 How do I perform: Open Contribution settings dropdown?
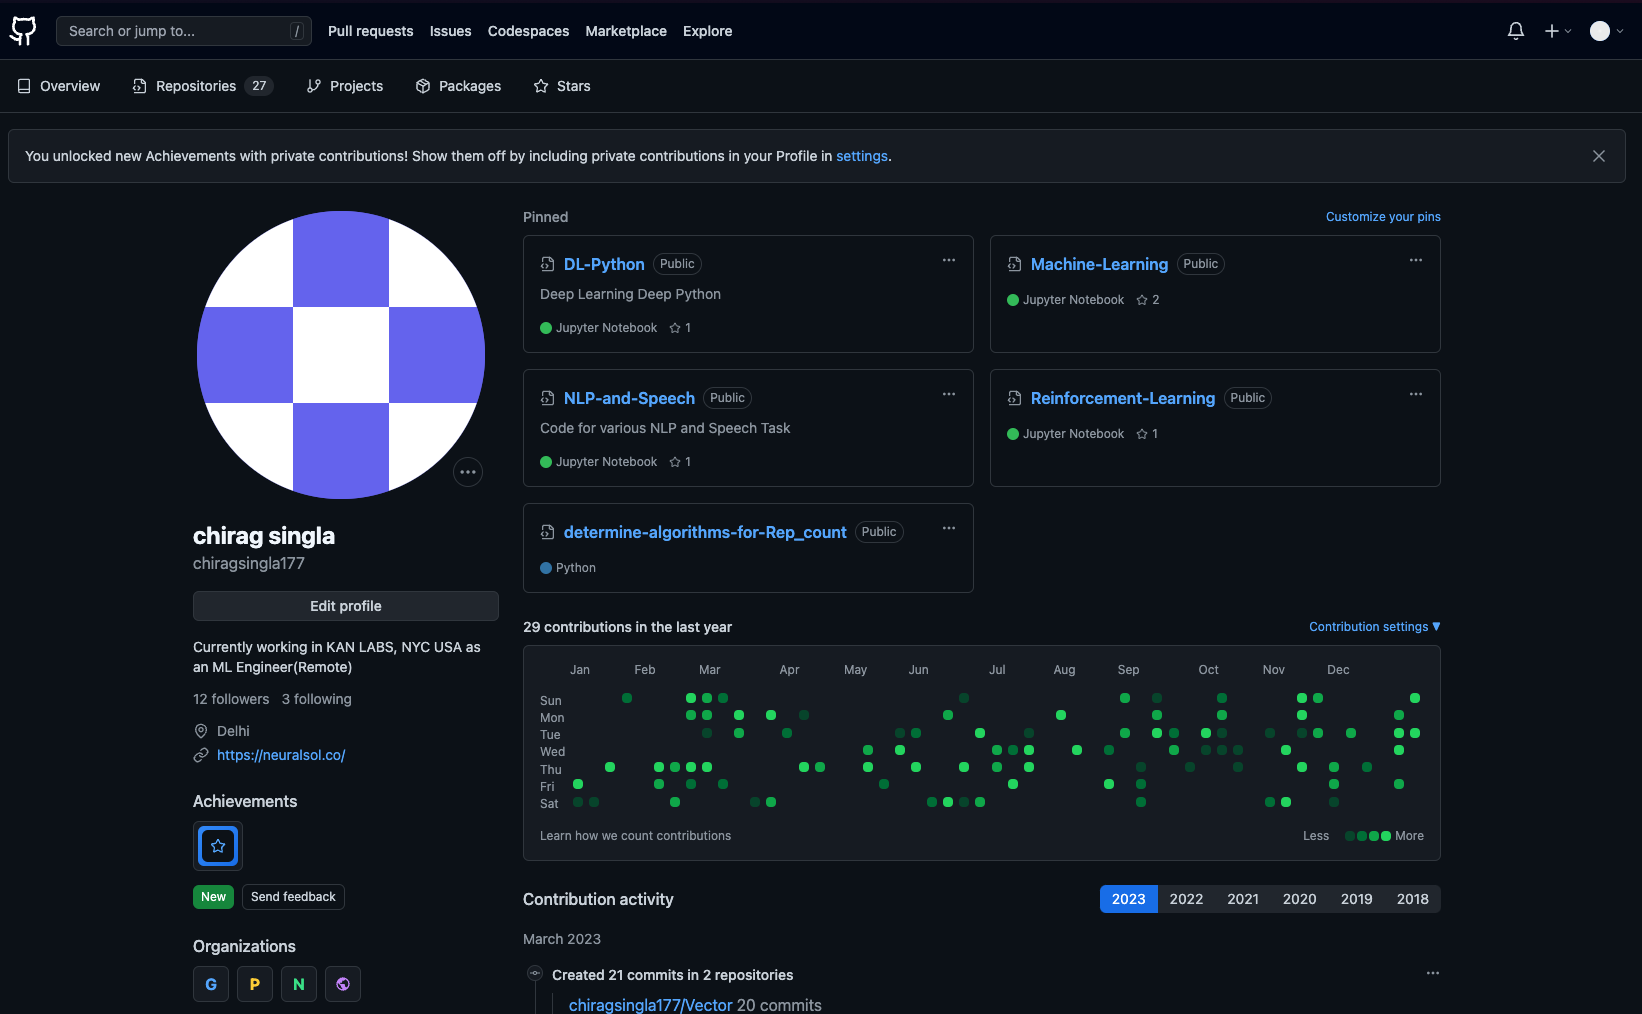click(1375, 627)
